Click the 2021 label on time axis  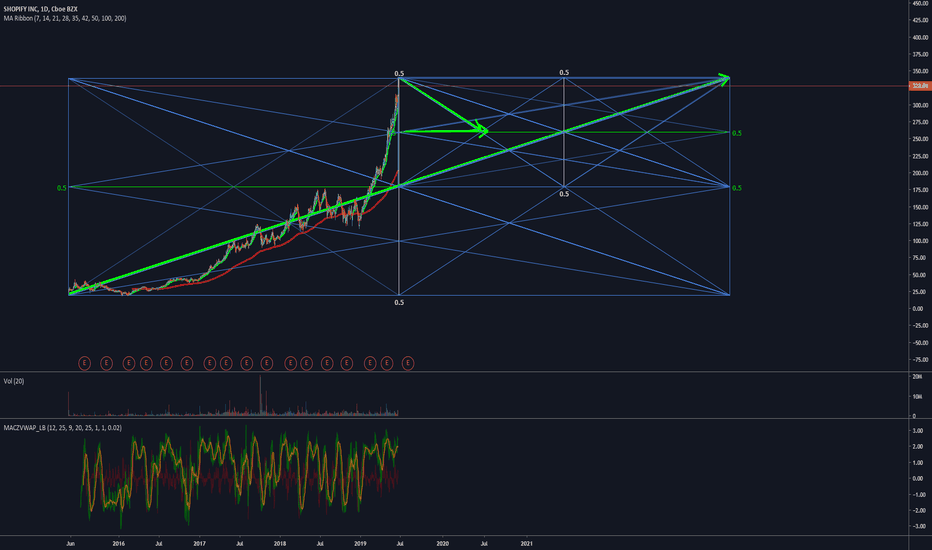[527, 543]
